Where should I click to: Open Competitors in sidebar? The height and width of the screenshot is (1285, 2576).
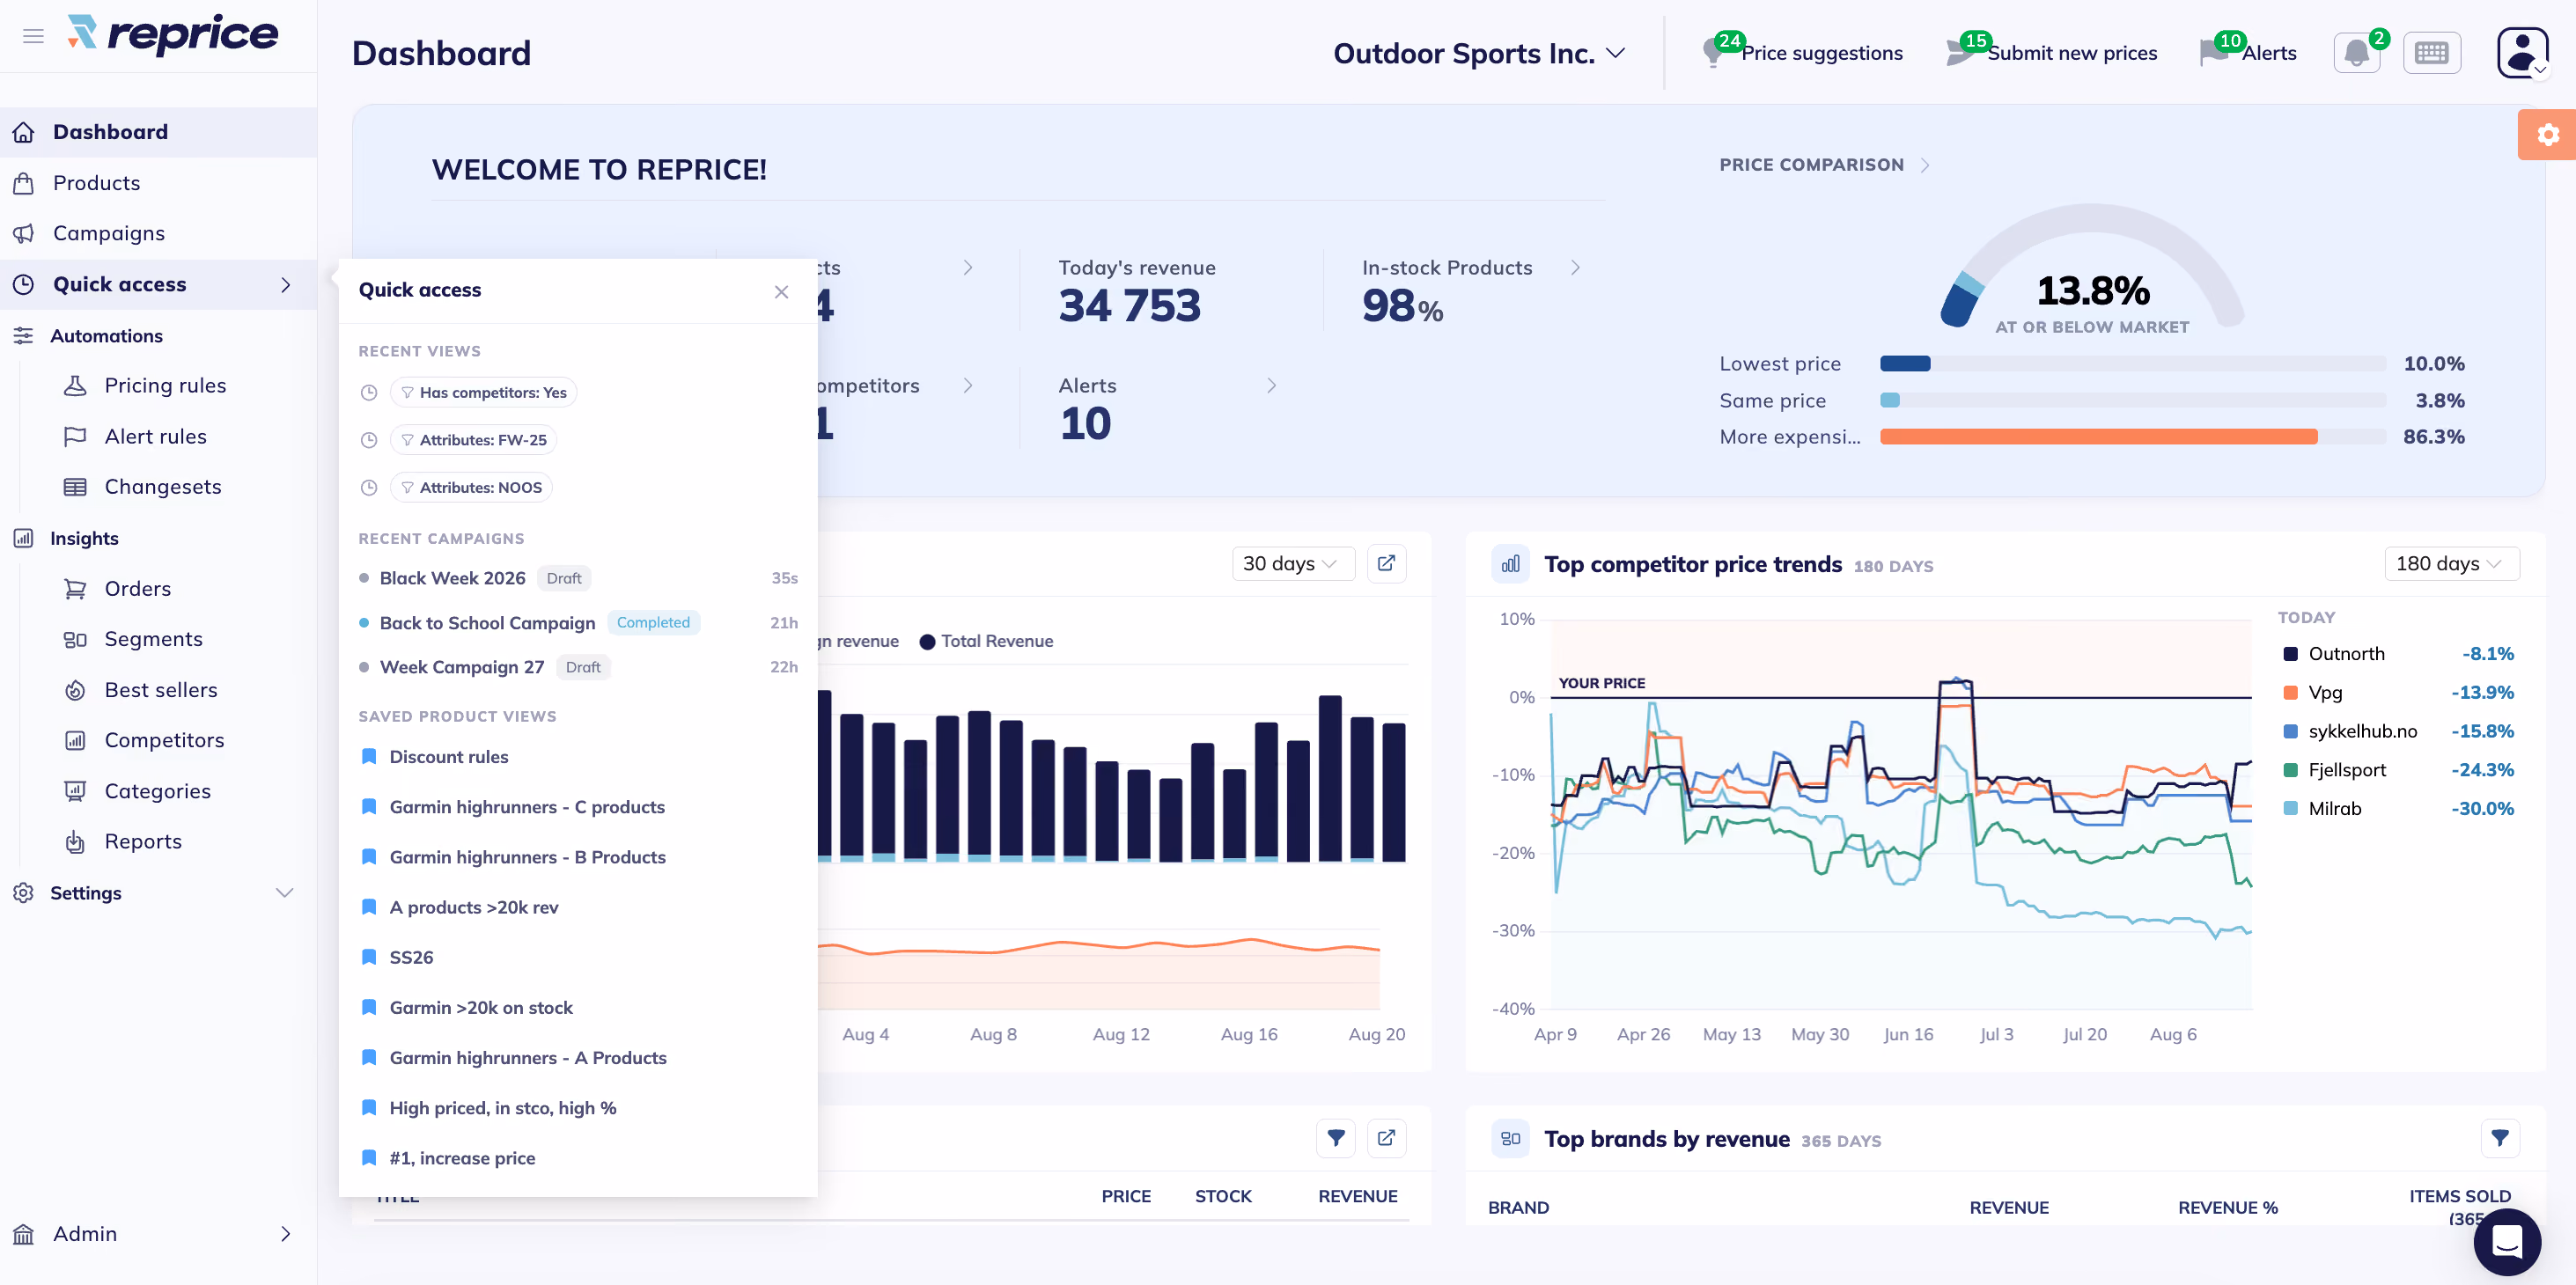164,740
